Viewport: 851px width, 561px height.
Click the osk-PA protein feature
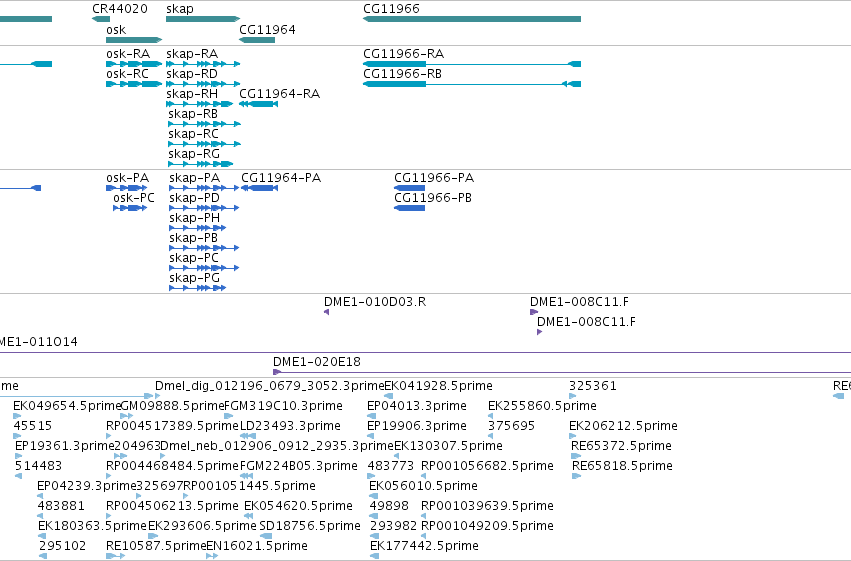126,188
